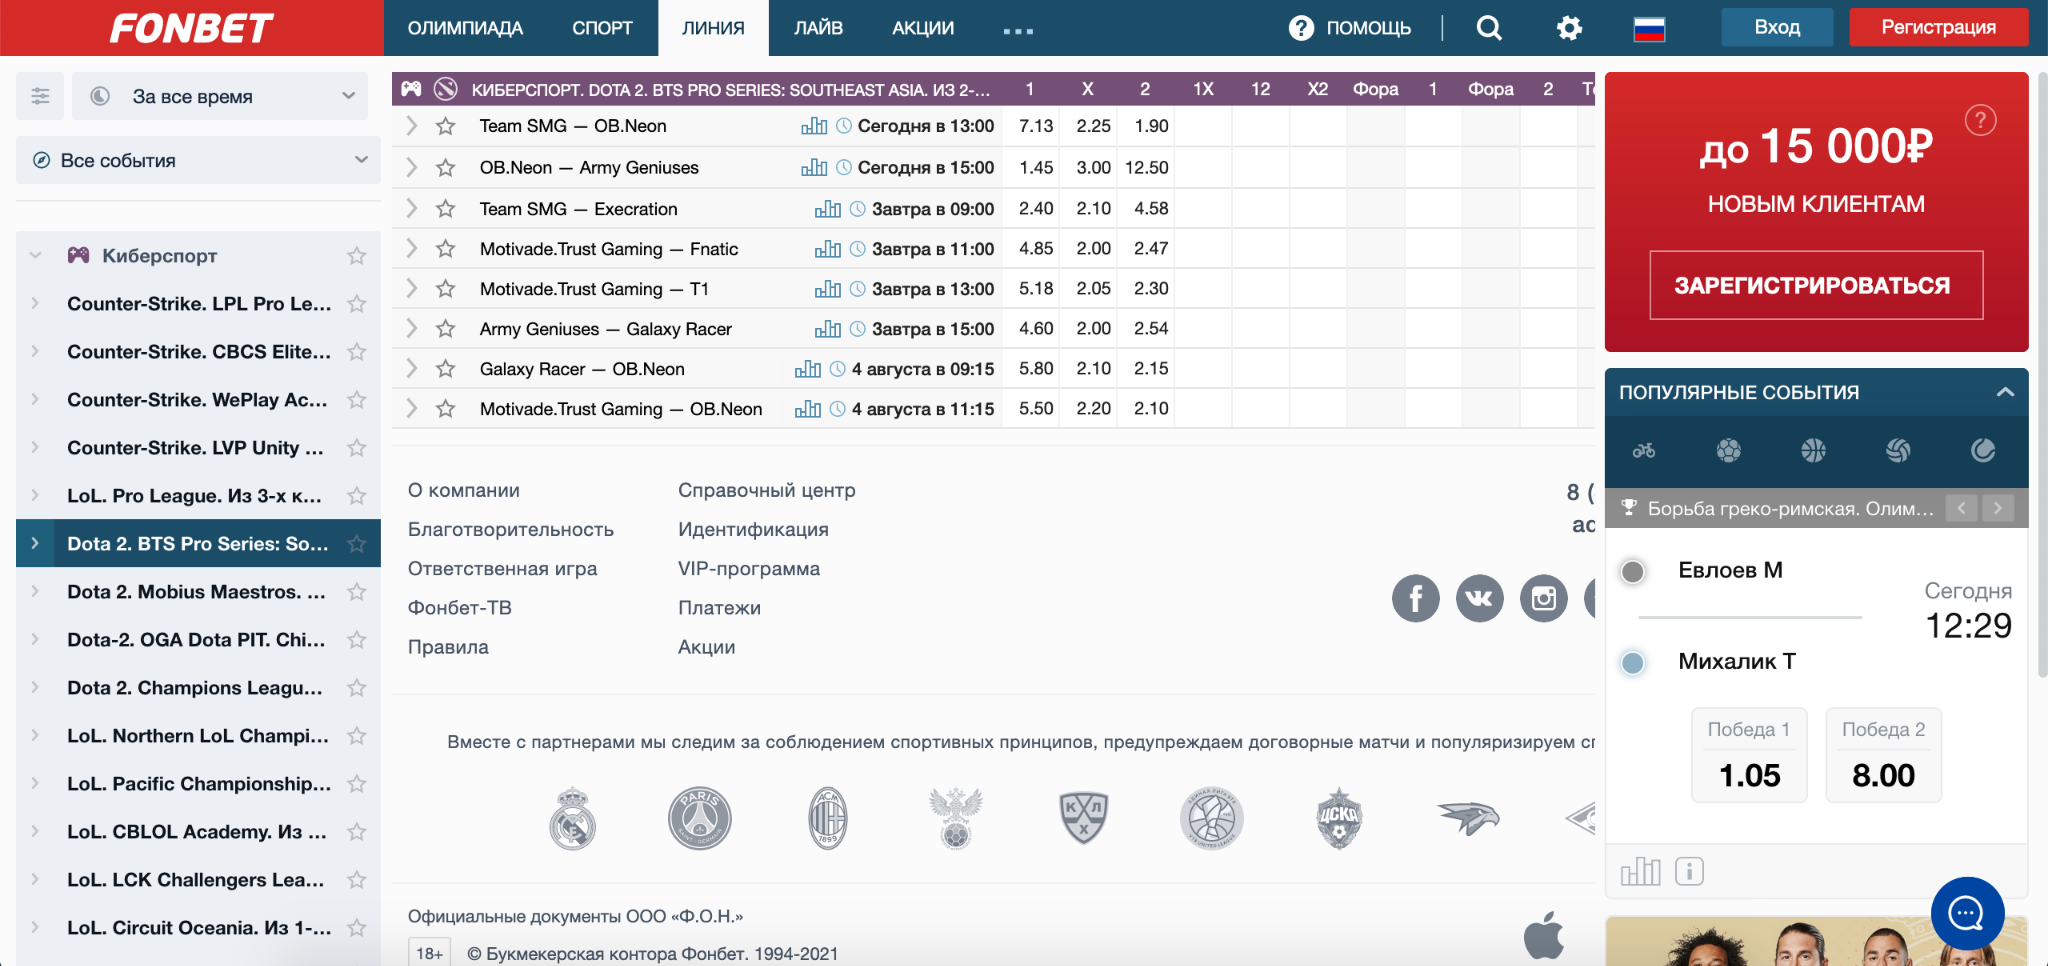Click the PSG partner logo
The image size is (2048, 966).
[x=700, y=818]
